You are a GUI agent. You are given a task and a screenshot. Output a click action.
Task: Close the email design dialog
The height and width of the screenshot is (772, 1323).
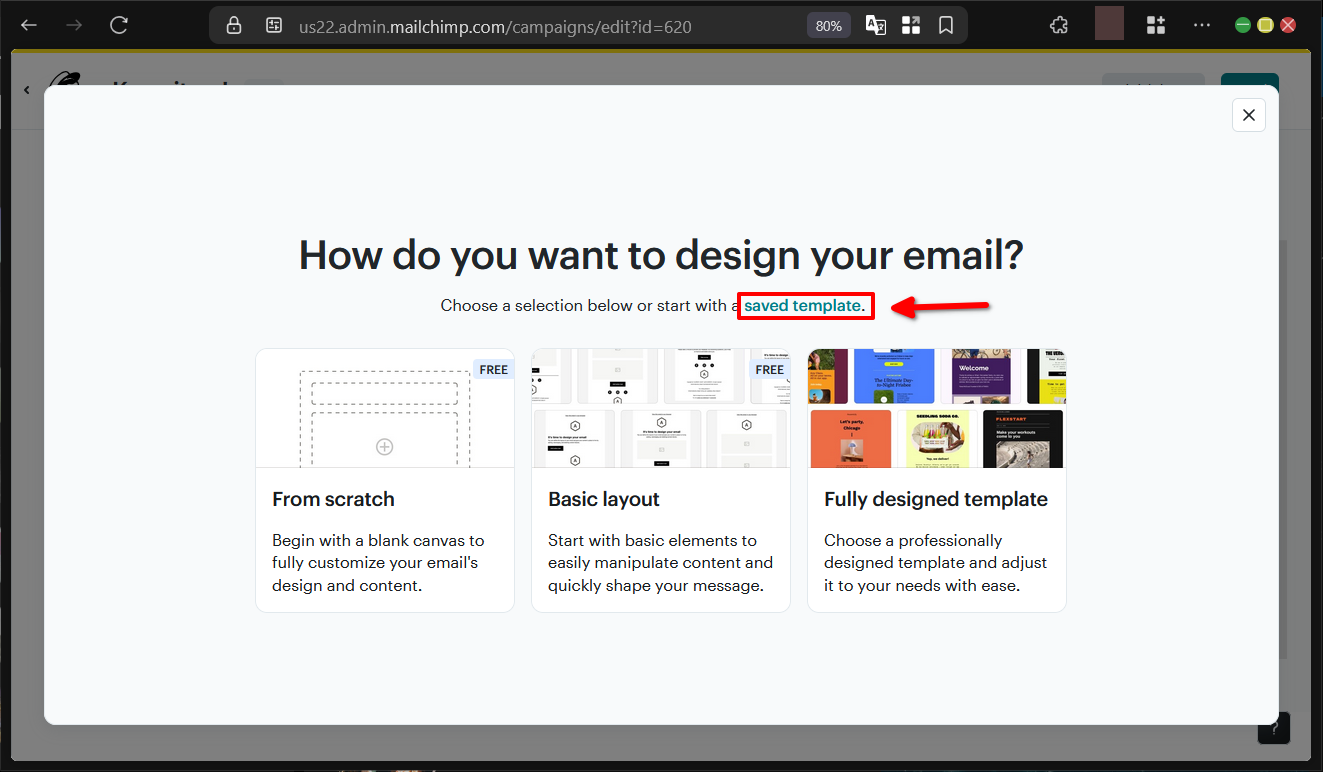[1248, 115]
